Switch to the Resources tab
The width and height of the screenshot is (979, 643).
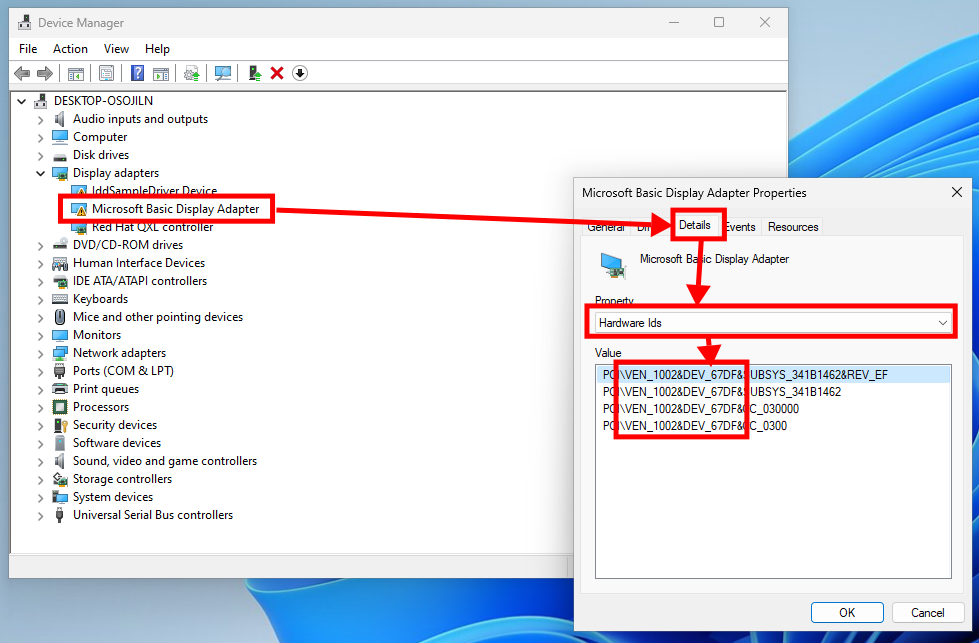pyautogui.click(x=793, y=227)
